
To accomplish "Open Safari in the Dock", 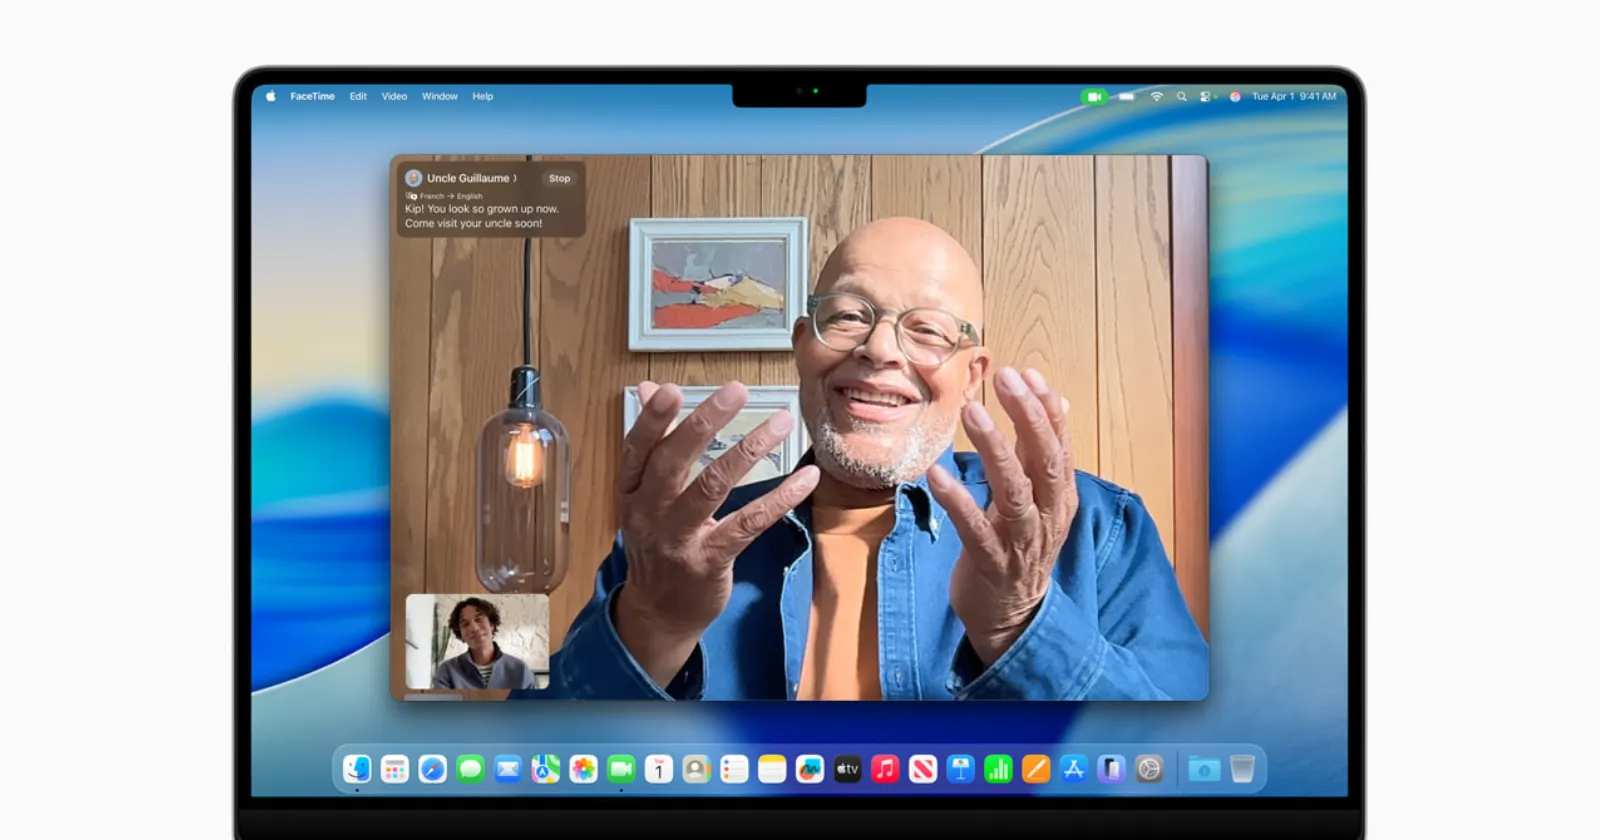I will point(433,769).
